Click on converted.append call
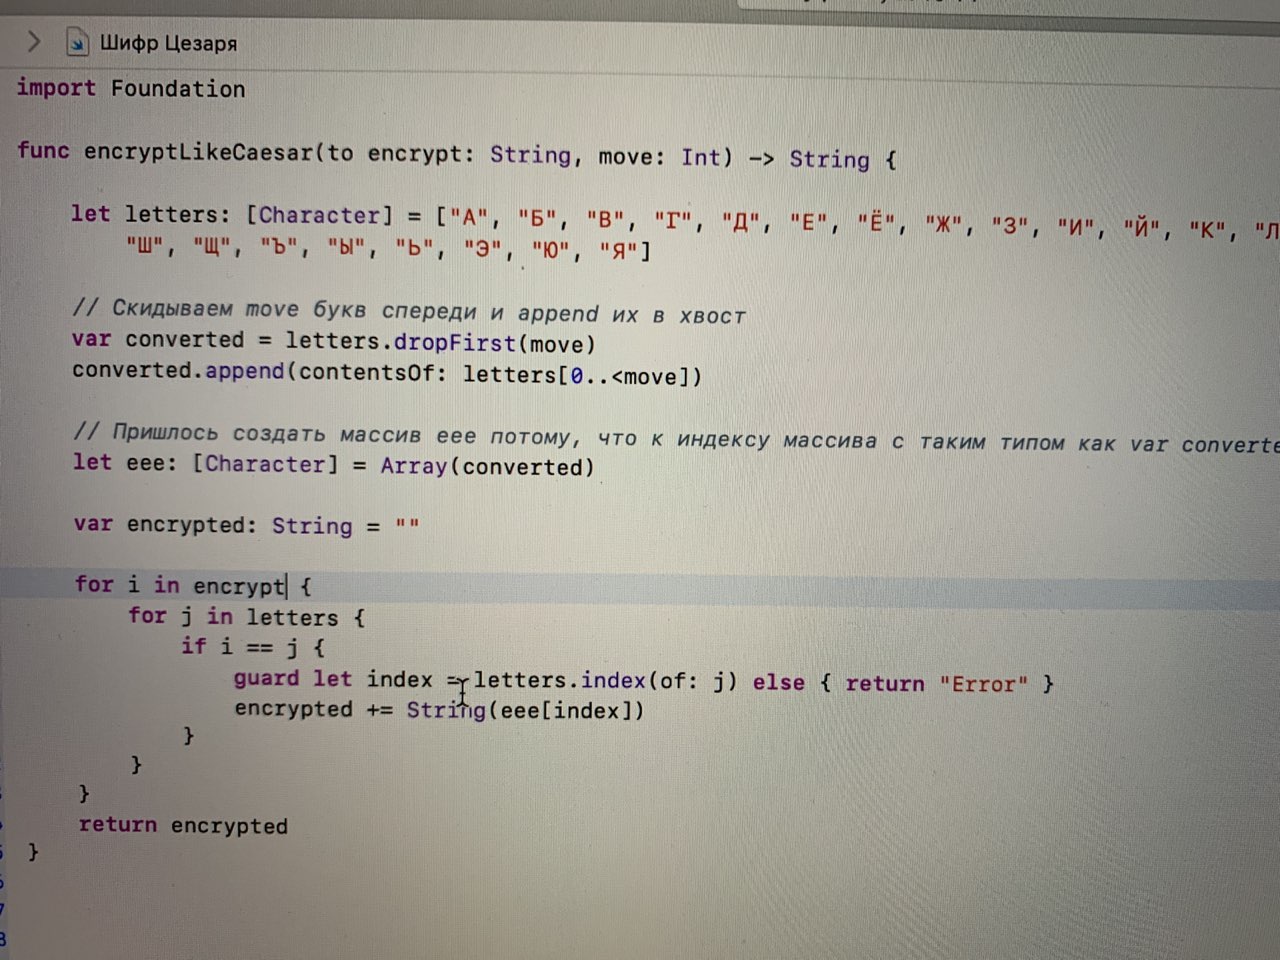Viewport: 1280px width, 960px height. (178, 370)
